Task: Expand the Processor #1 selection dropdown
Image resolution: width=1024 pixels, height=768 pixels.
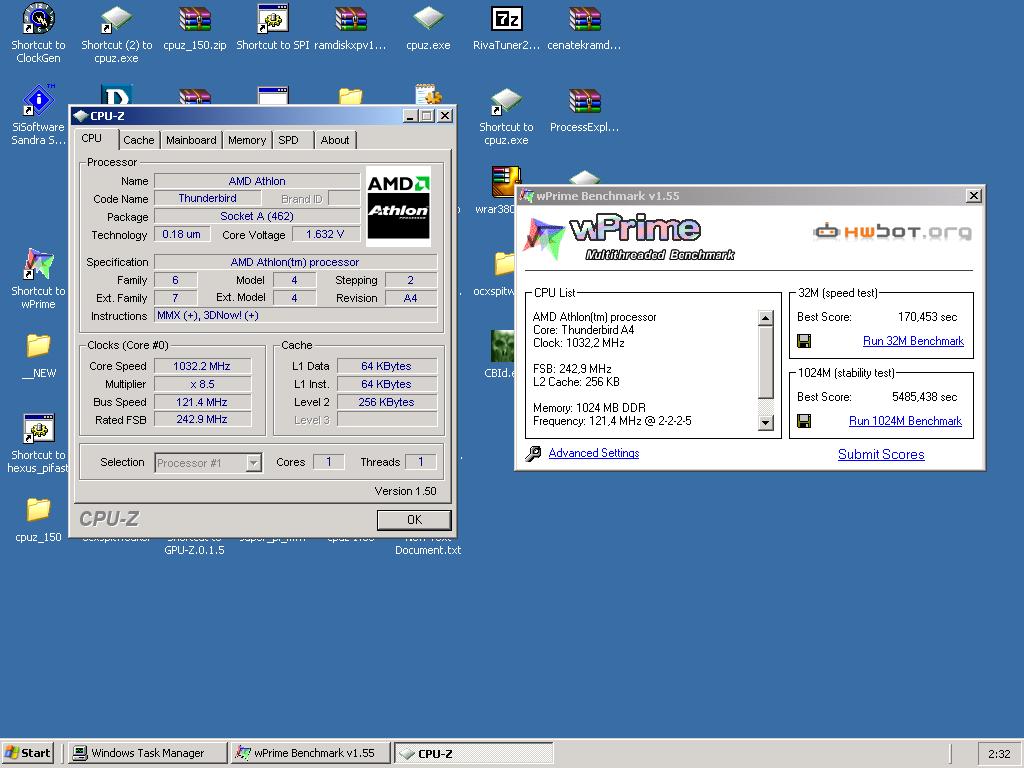Action: pyautogui.click(x=253, y=463)
